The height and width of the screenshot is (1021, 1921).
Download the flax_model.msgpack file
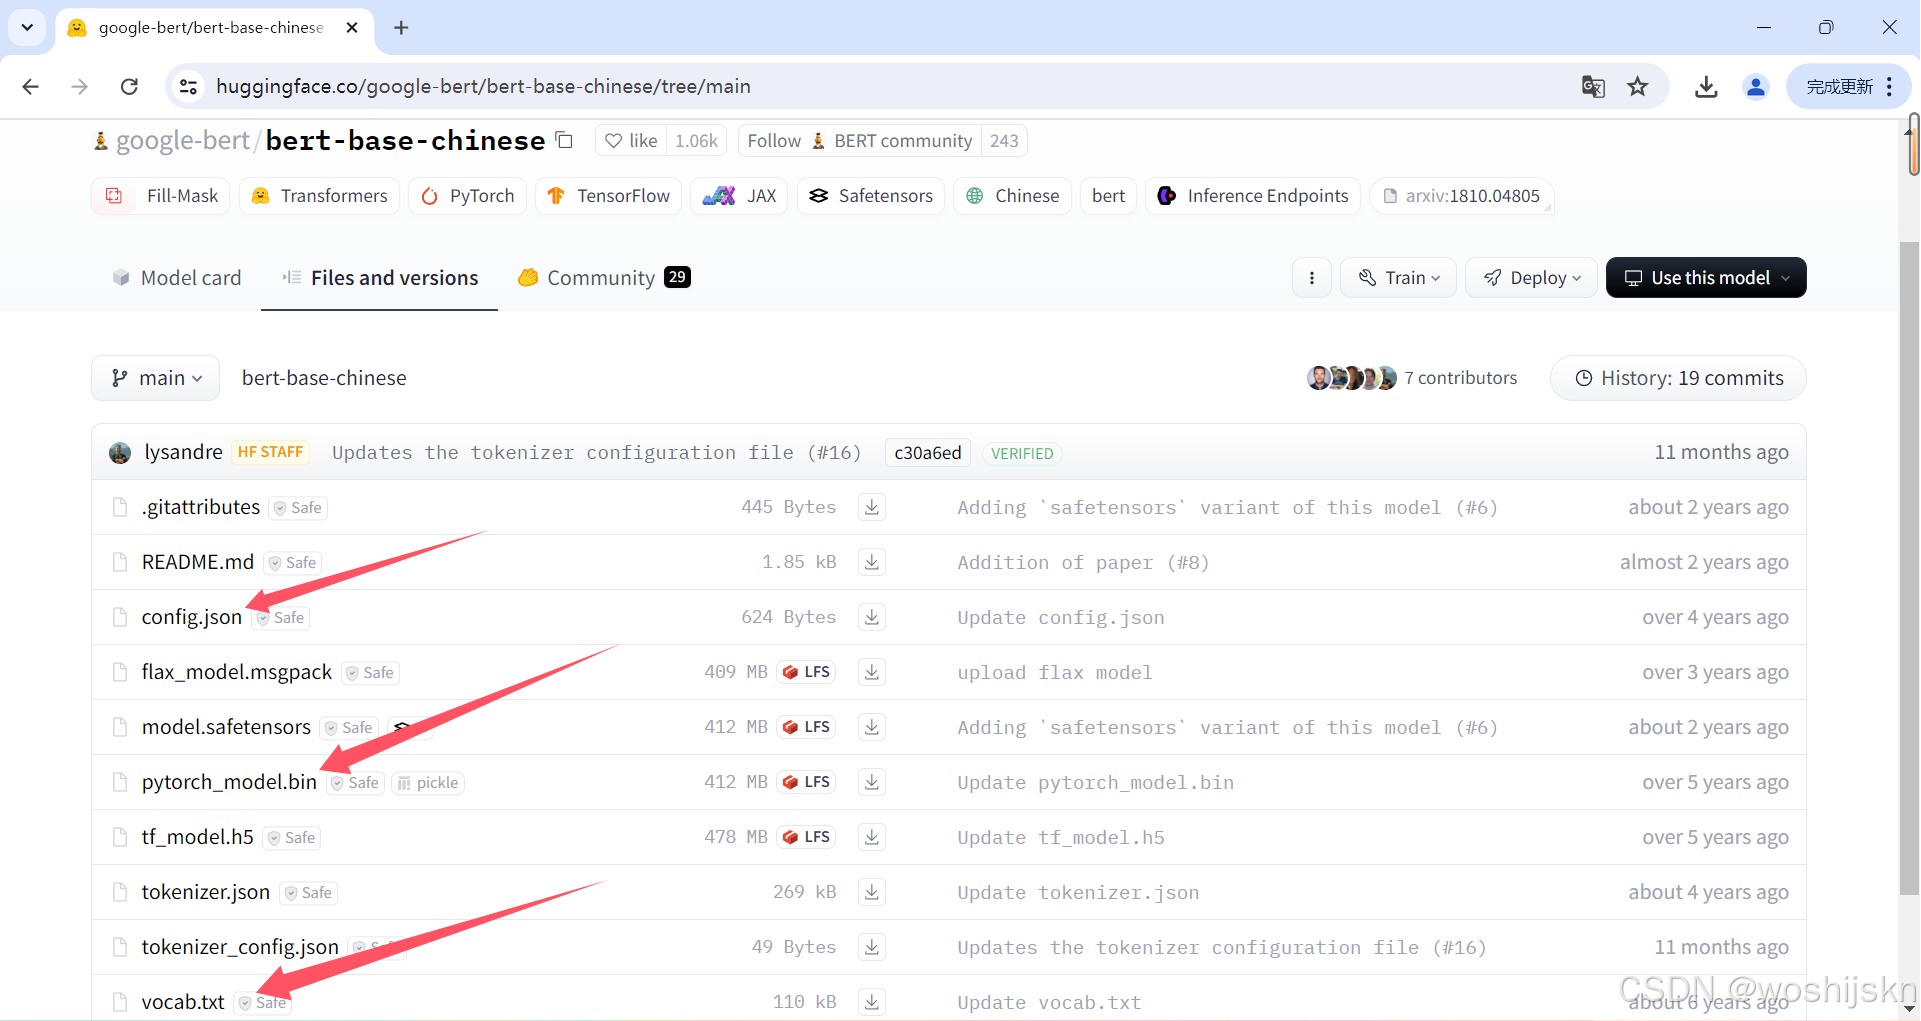[x=872, y=672]
